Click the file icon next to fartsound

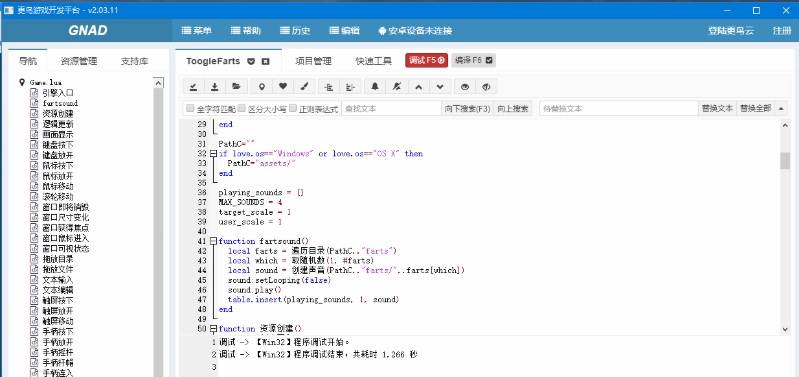[34, 103]
